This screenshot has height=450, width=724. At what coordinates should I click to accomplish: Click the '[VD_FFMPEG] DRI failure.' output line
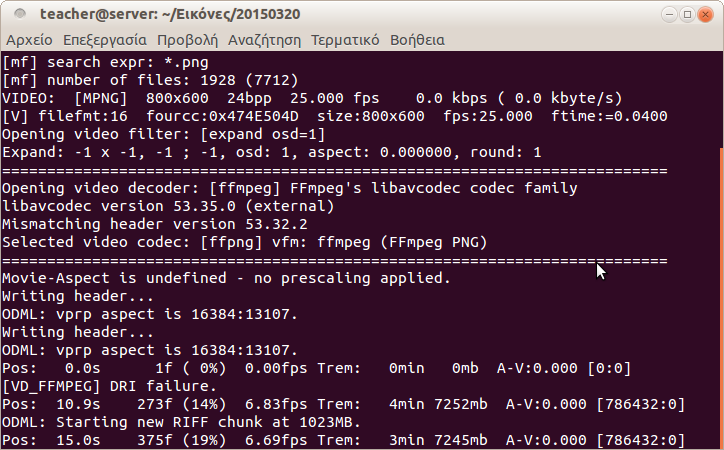(109, 386)
